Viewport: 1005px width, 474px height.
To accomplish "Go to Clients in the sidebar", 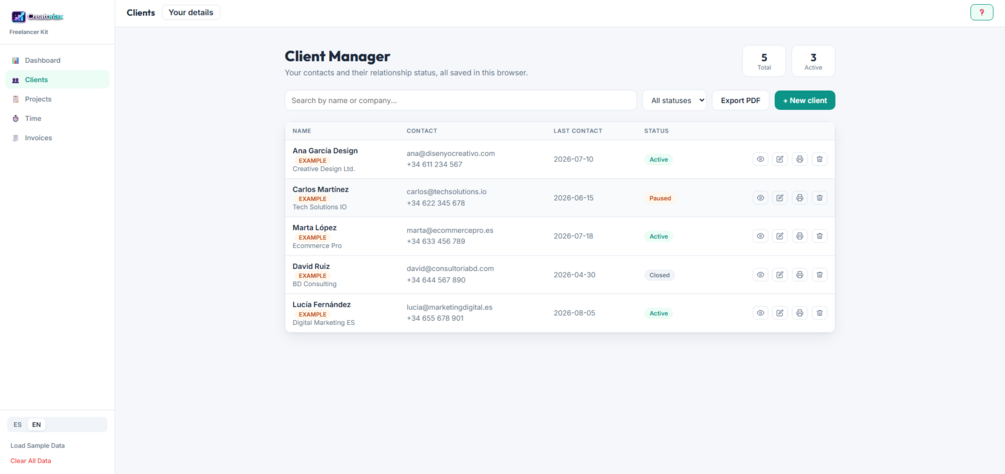I will (x=57, y=79).
